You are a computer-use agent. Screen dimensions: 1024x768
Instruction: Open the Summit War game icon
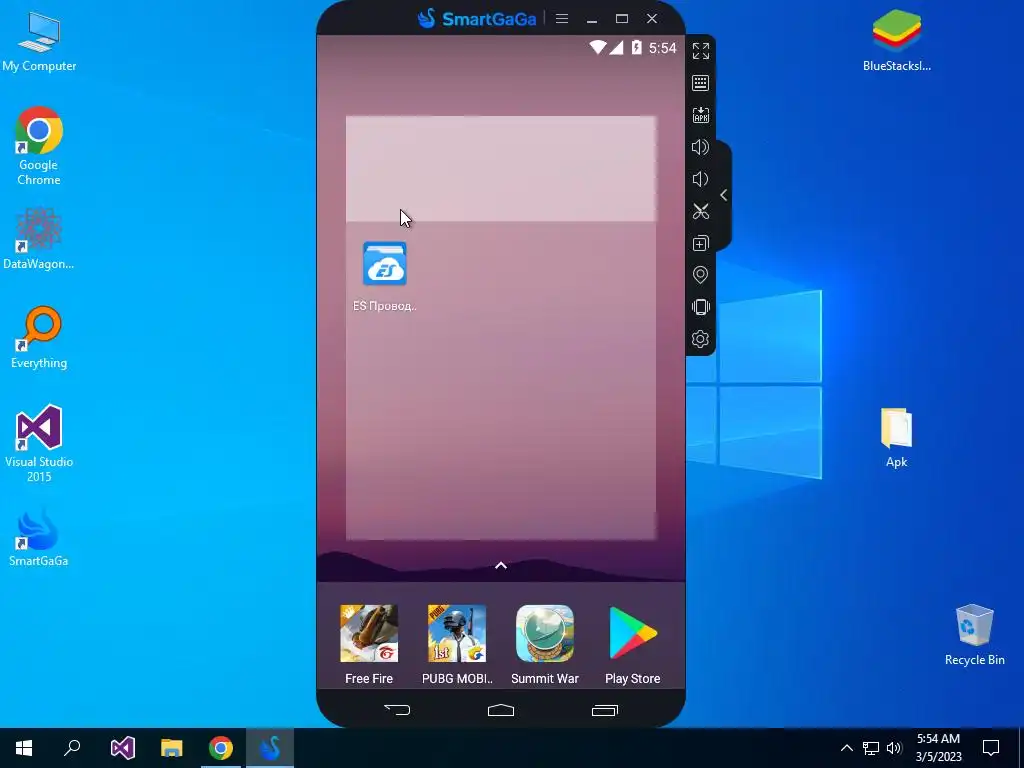(545, 644)
